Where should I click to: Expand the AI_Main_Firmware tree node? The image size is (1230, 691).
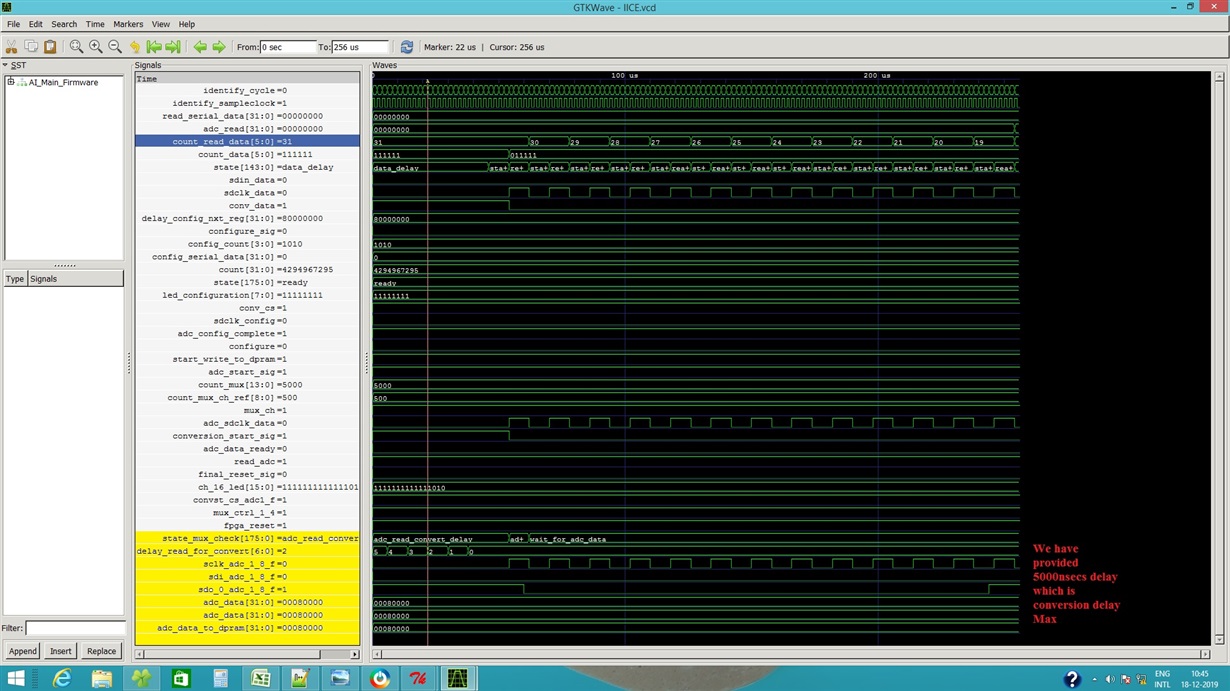pyautogui.click(x=11, y=82)
